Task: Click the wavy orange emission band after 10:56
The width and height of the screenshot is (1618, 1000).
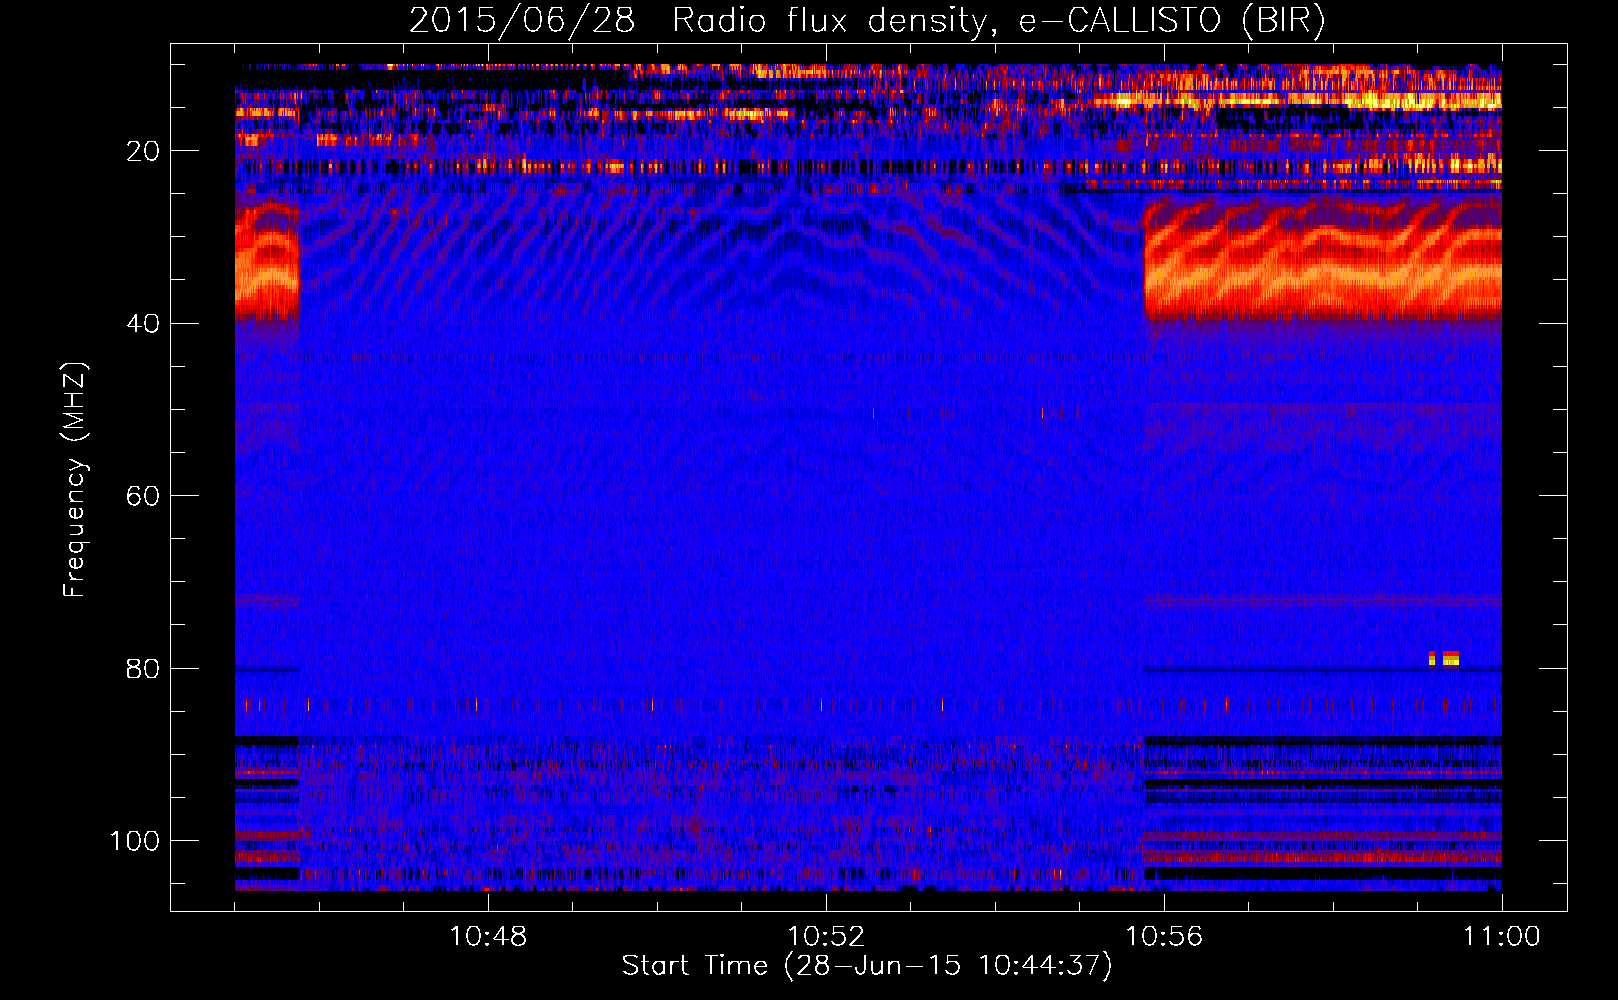Action: [x=1322, y=258]
